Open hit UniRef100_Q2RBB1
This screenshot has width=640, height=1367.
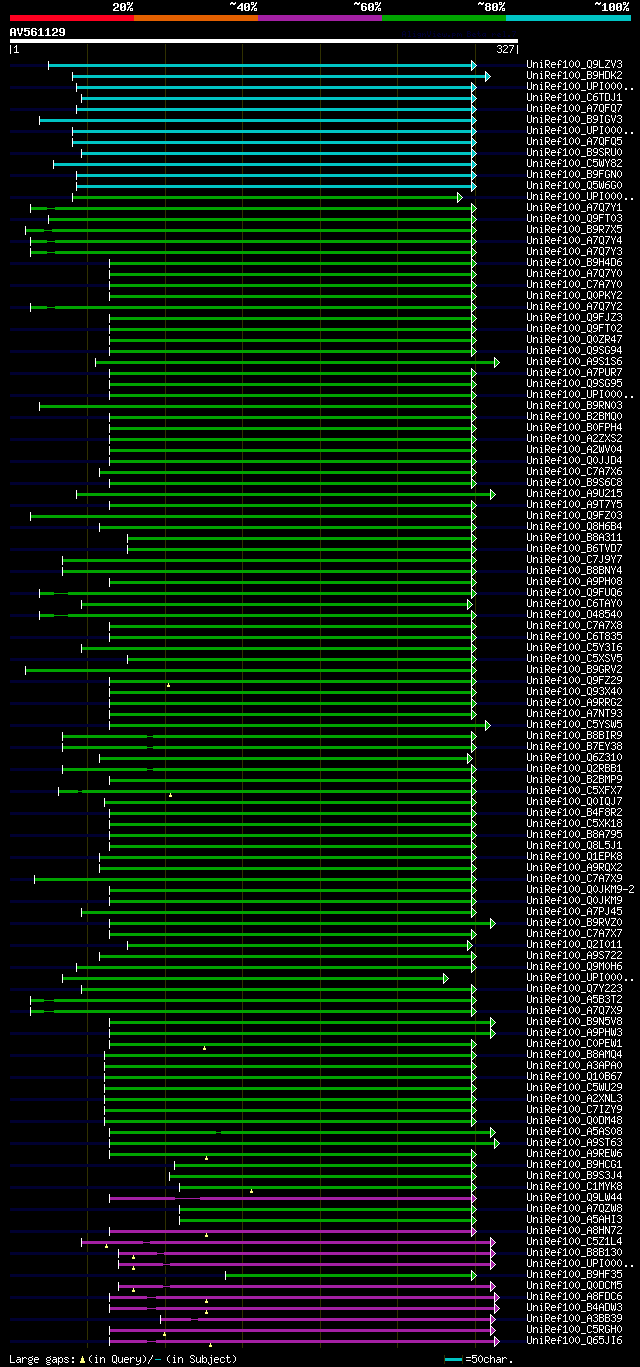(574, 769)
